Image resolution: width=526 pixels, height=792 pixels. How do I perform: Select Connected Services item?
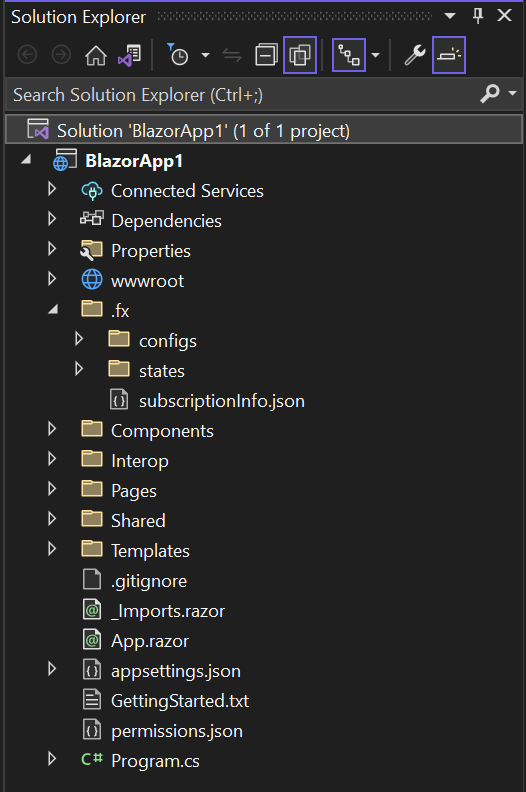tap(187, 191)
